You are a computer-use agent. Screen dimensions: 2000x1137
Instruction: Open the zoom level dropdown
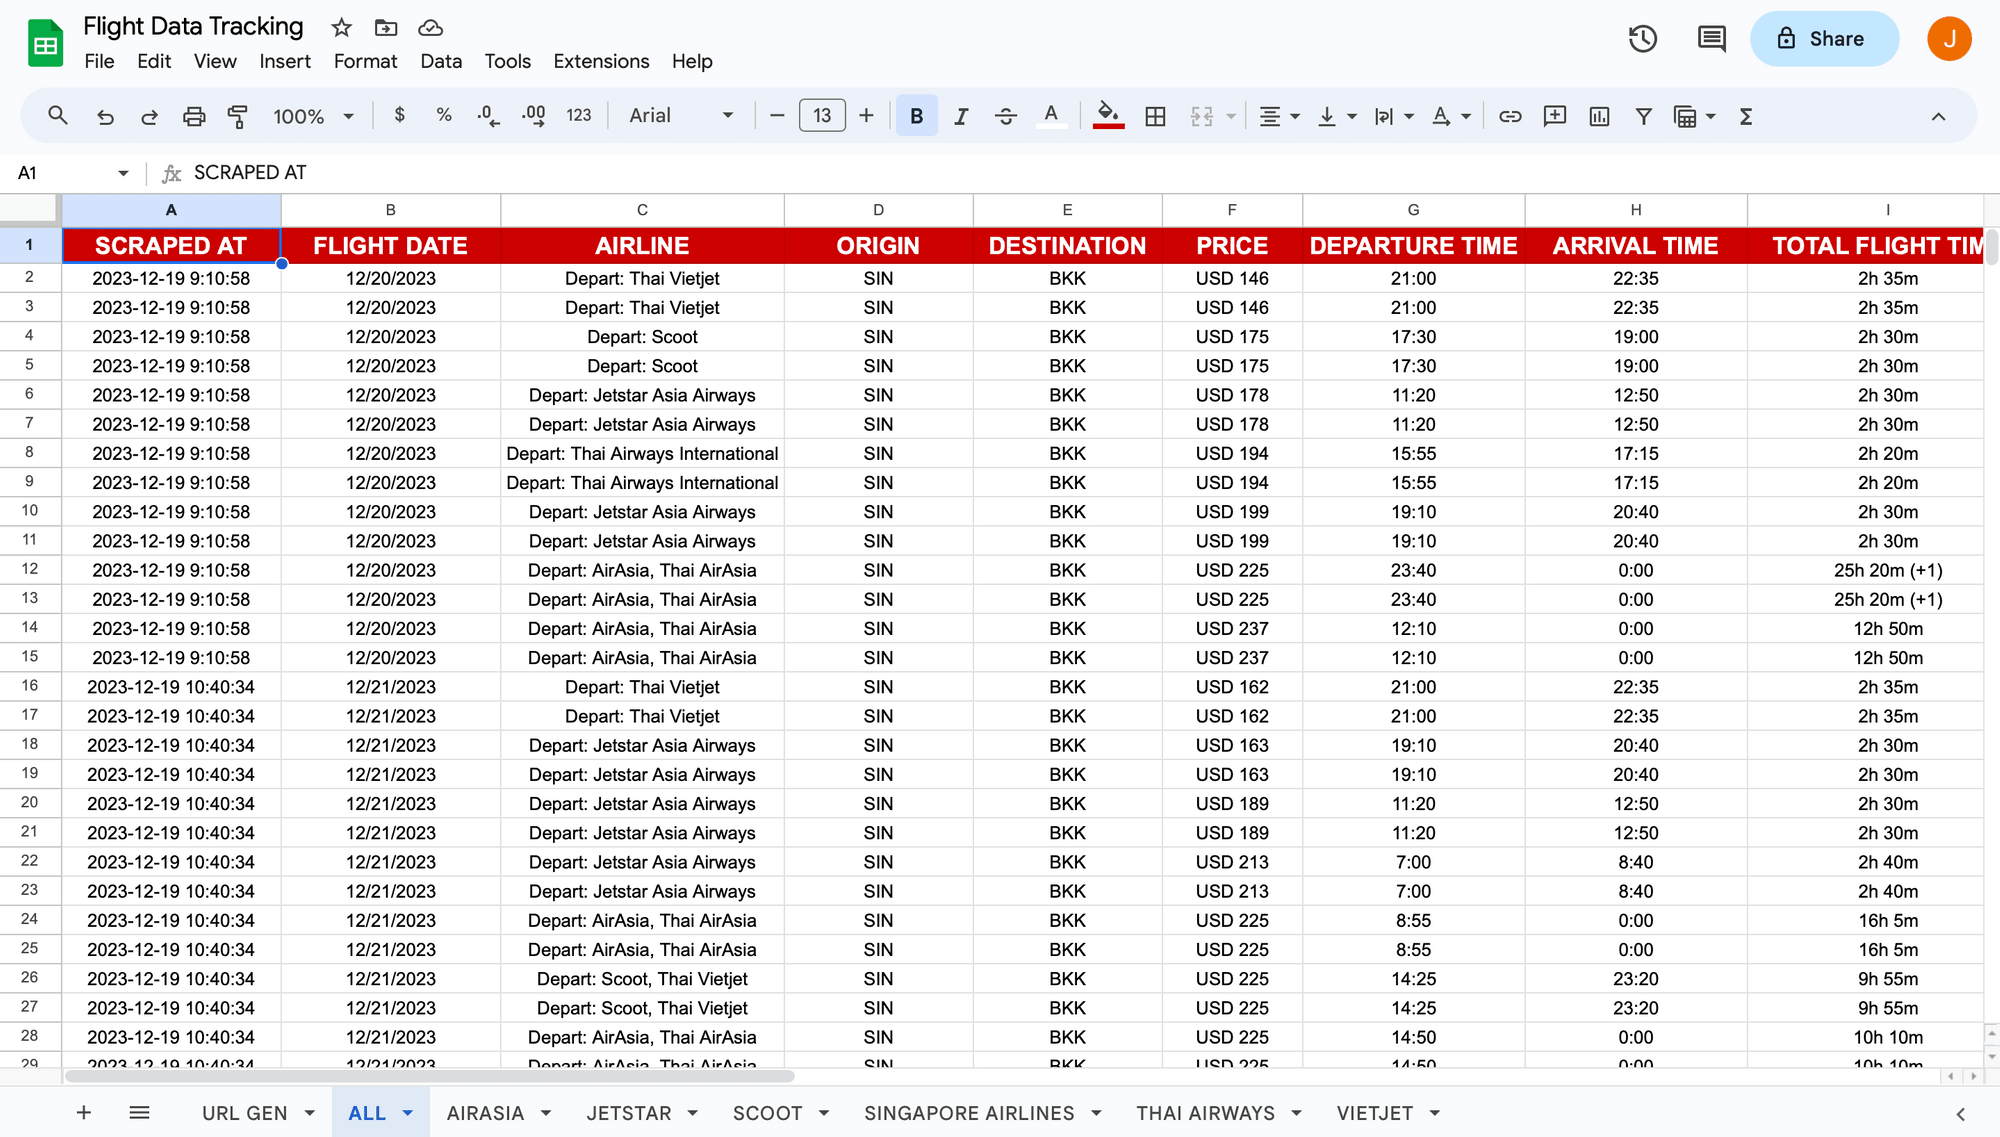click(x=313, y=115)
